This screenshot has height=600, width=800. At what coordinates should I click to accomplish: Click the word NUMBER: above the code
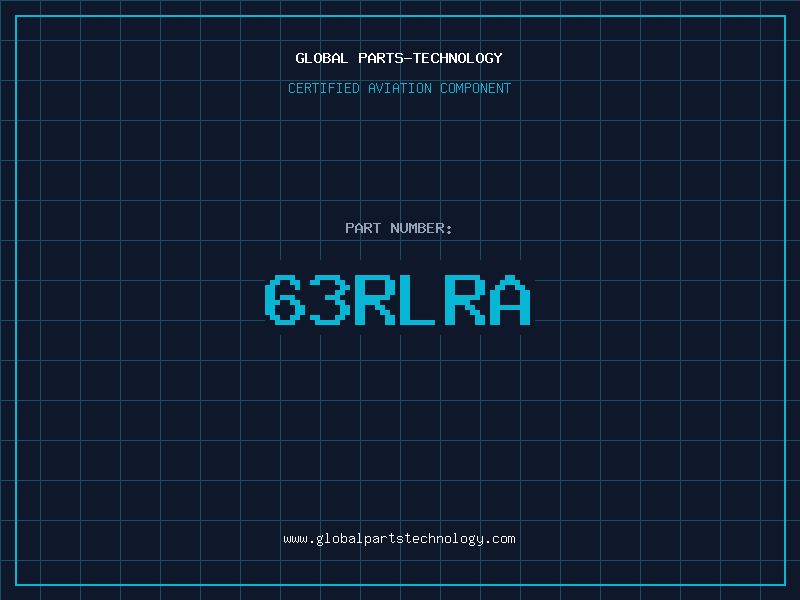point(422,228)
